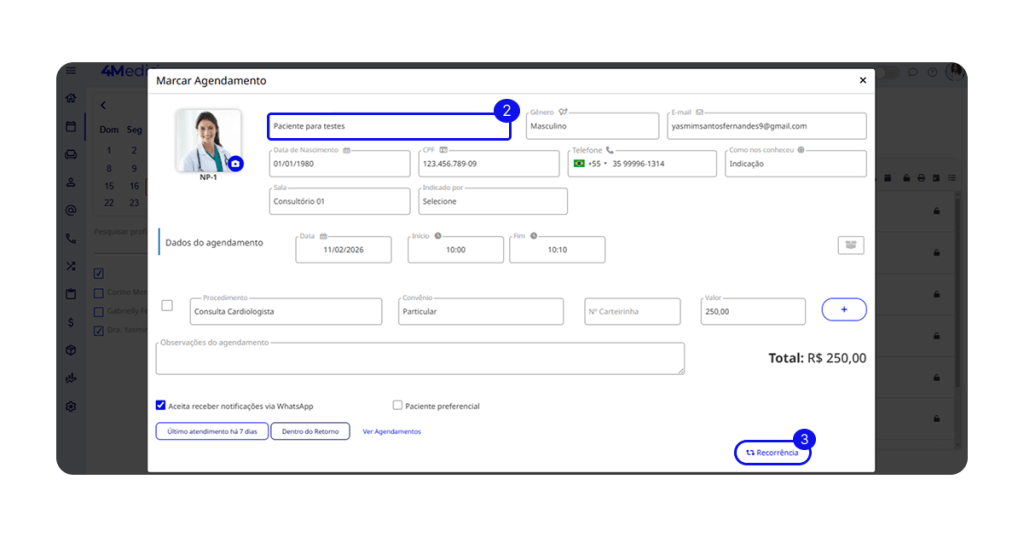Viewport: 1024px width, 537px height.
Task: Click the icon button right of Fim time
Action: click(850, 245)
